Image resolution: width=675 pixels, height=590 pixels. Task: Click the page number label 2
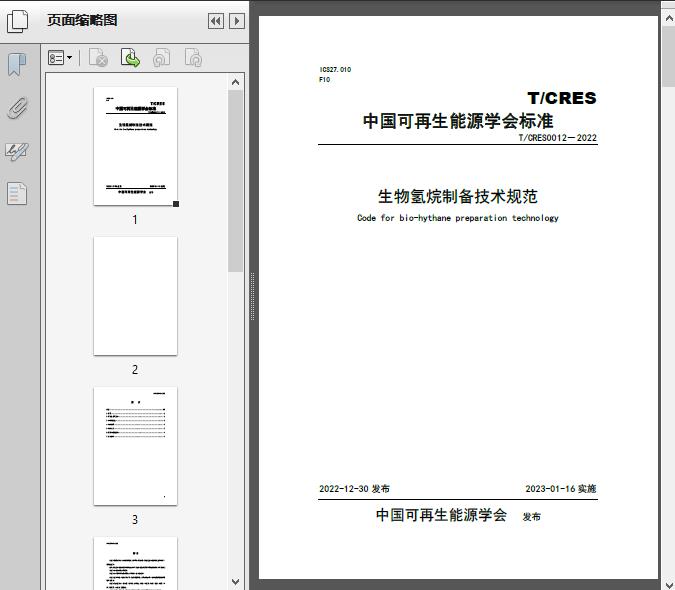click(135, 369)
